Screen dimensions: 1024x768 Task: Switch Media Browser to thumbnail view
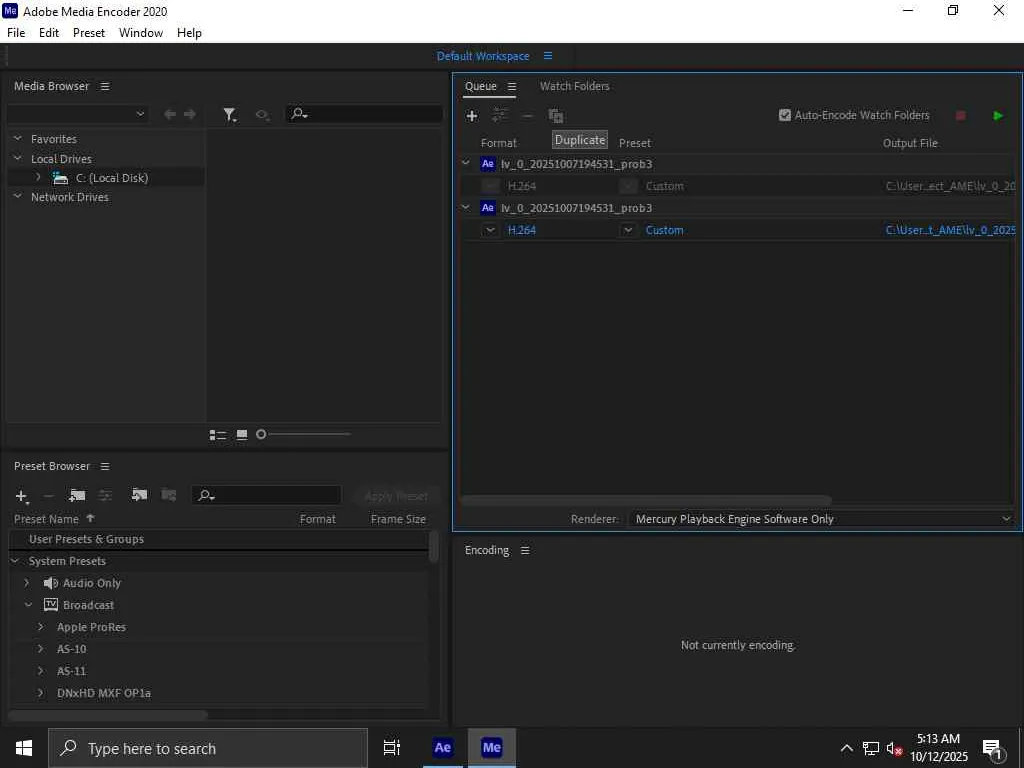(x=242, y=435)
